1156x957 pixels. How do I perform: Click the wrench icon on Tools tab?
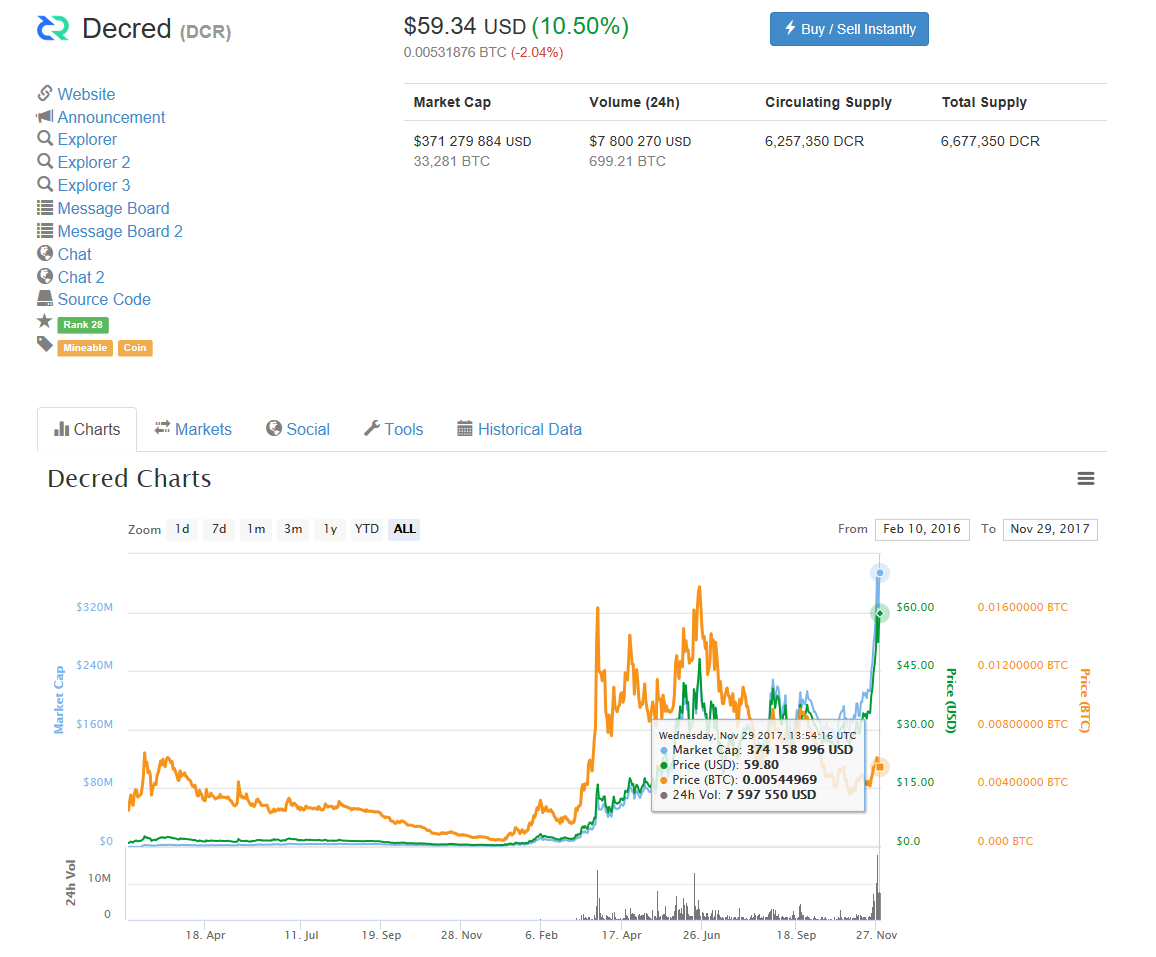[x=372, y=428]
